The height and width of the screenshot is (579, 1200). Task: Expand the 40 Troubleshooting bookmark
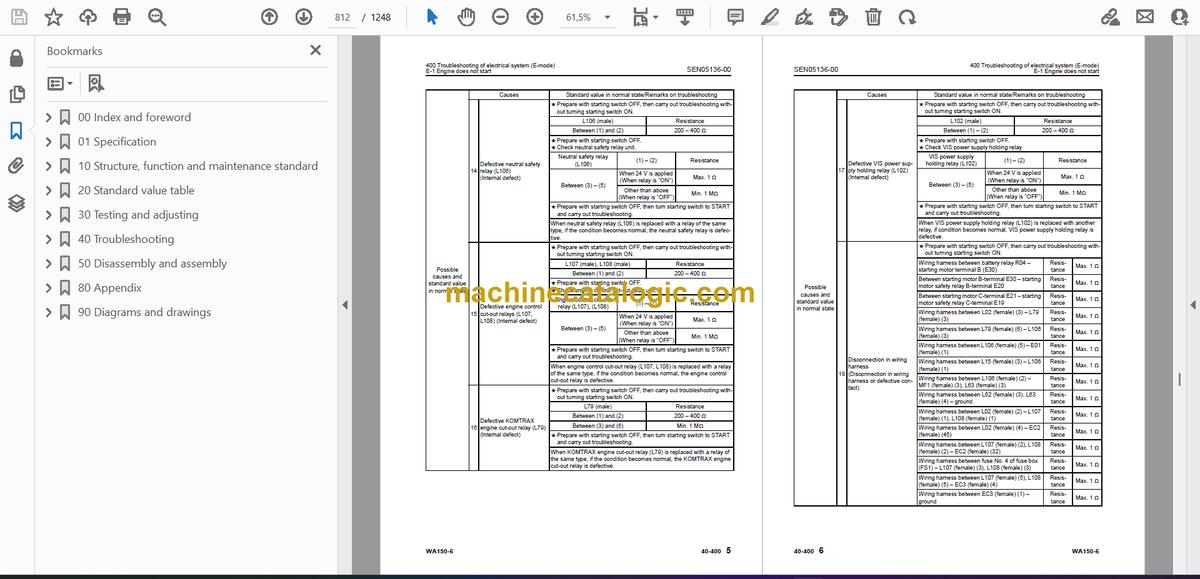[x=49, y=239]
